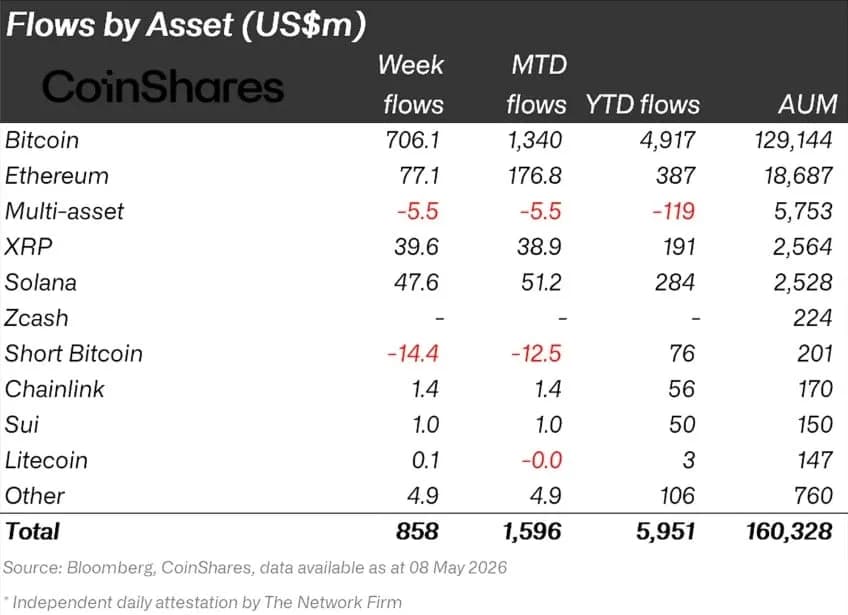Click the CoinShares logo

coord(163,87)
